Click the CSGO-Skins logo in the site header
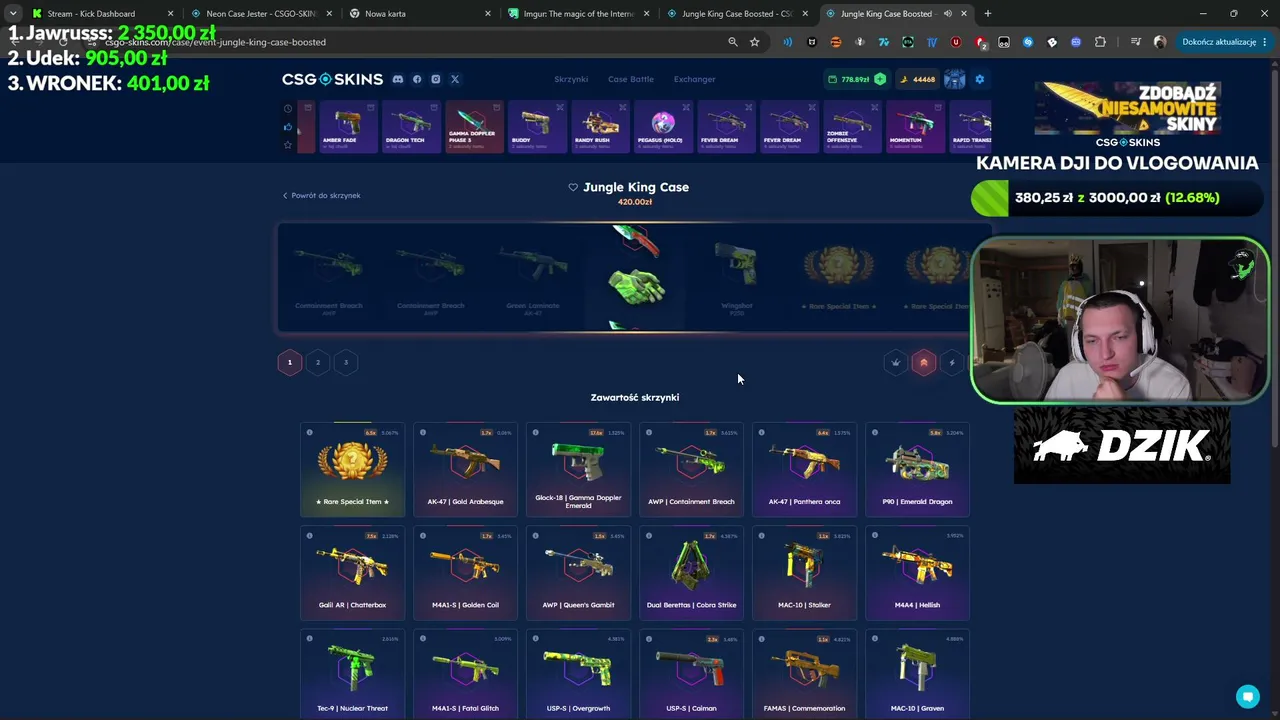 (x=332, y=79)
